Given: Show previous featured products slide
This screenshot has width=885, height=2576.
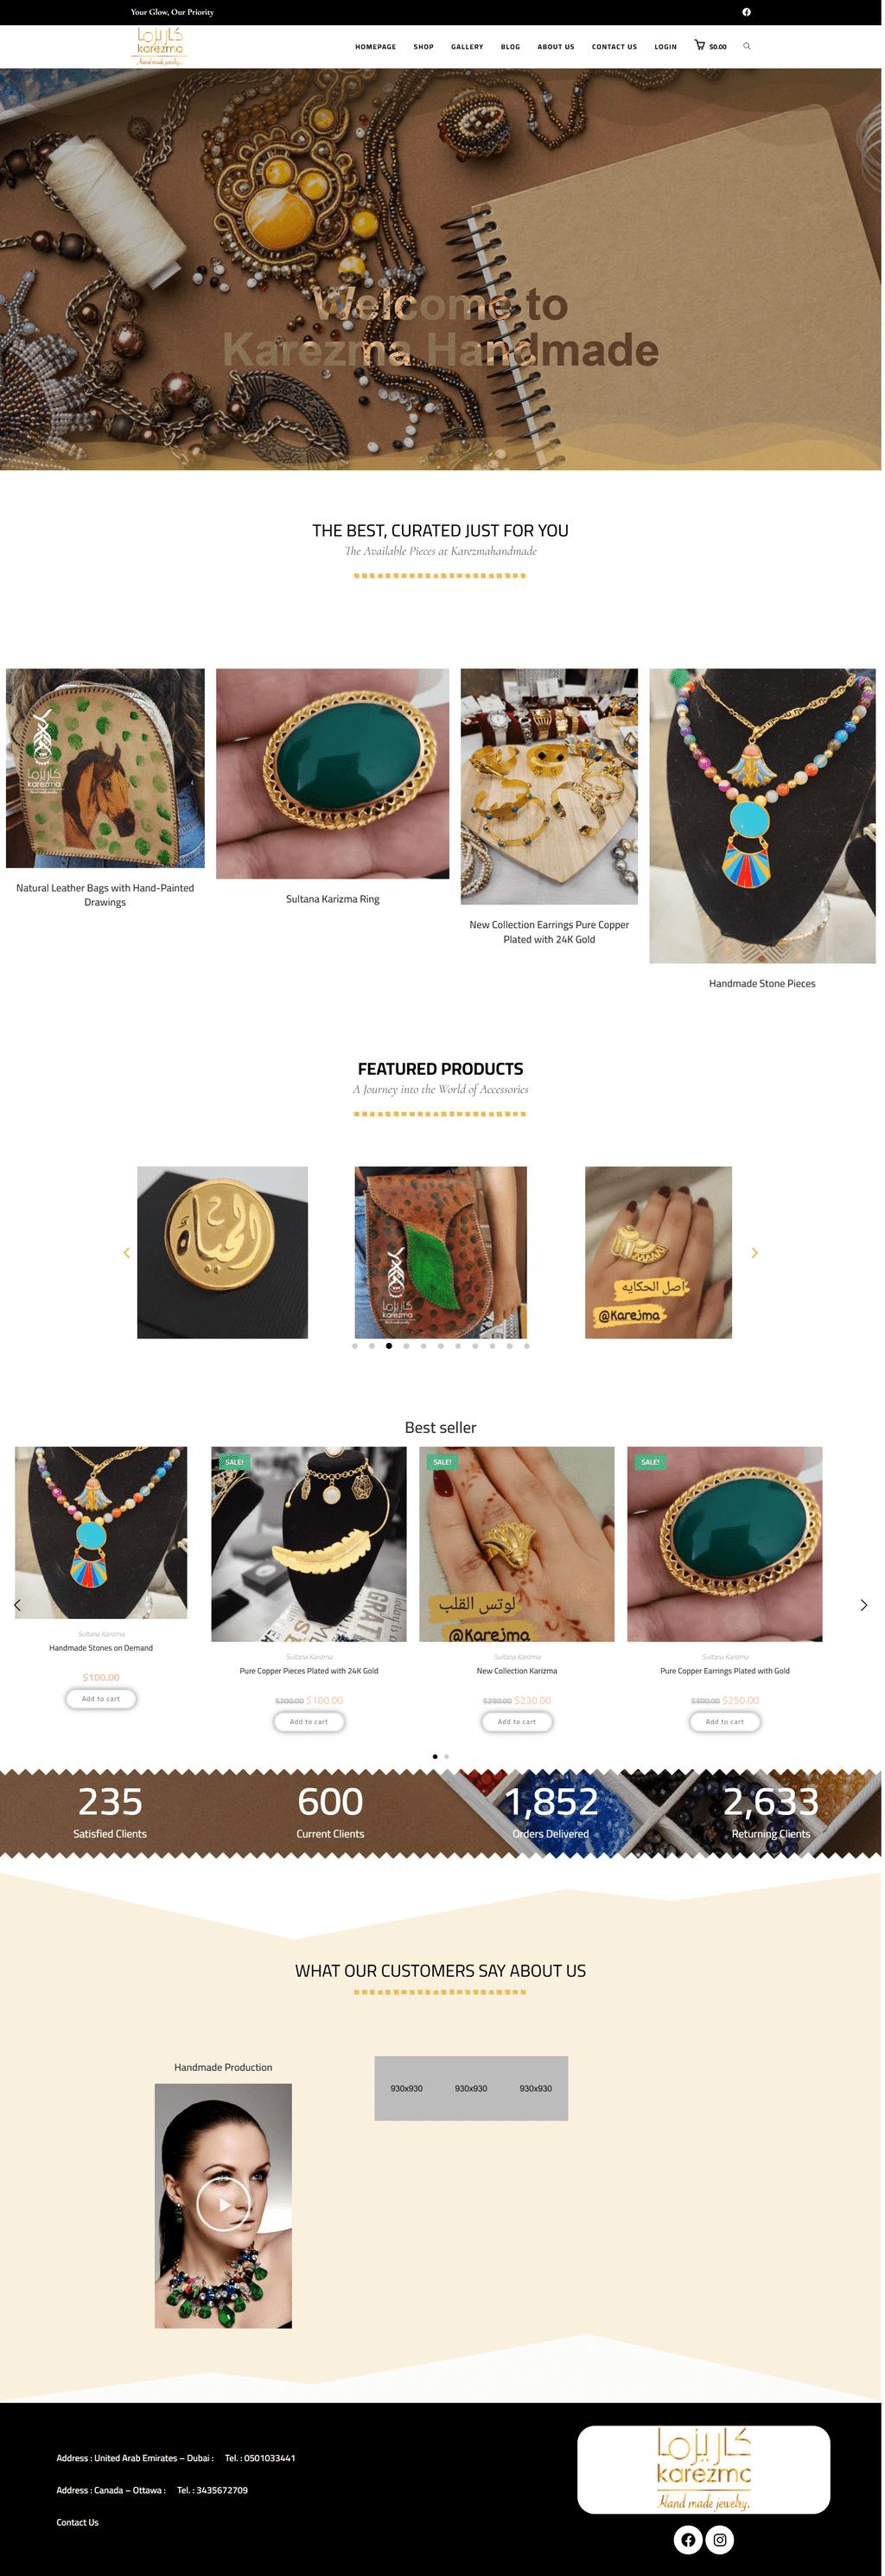Looking at the screenshot, I should coord(127,1252).
